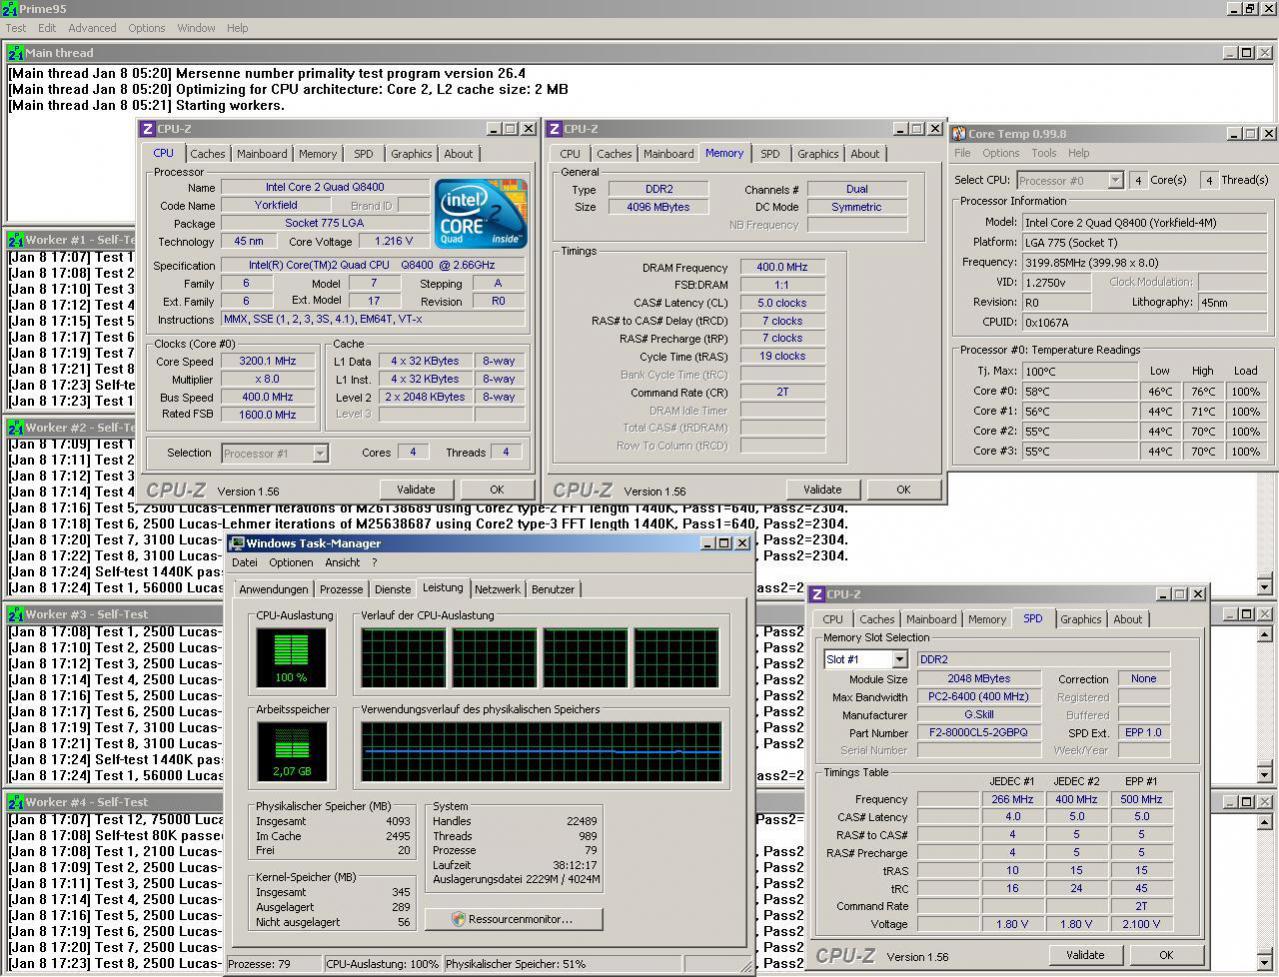Open the Tools menu in Core Temp
Screen dimensions: 1279x977
(1043, 153)
